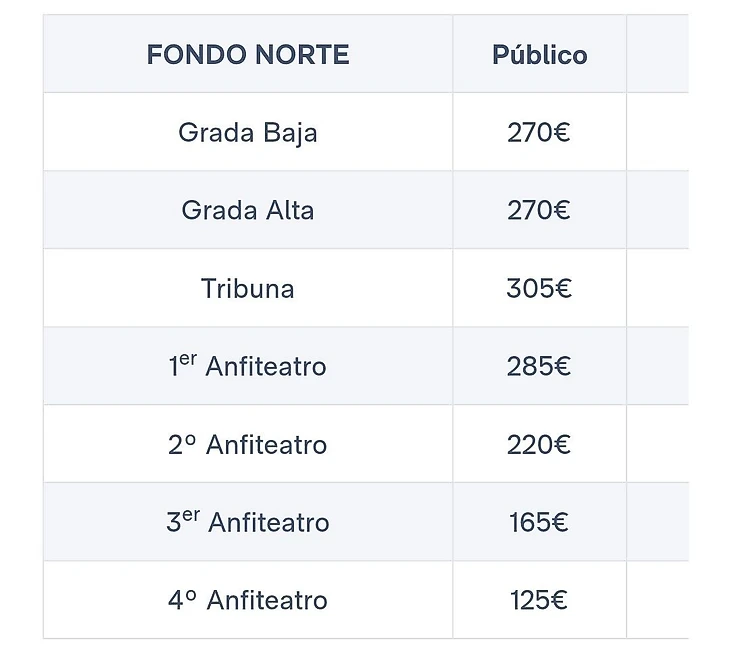This screenshot has width=730, height=662.
Task: Click the blank cell after Tribuna's 305€
Action: coord(658,289)
